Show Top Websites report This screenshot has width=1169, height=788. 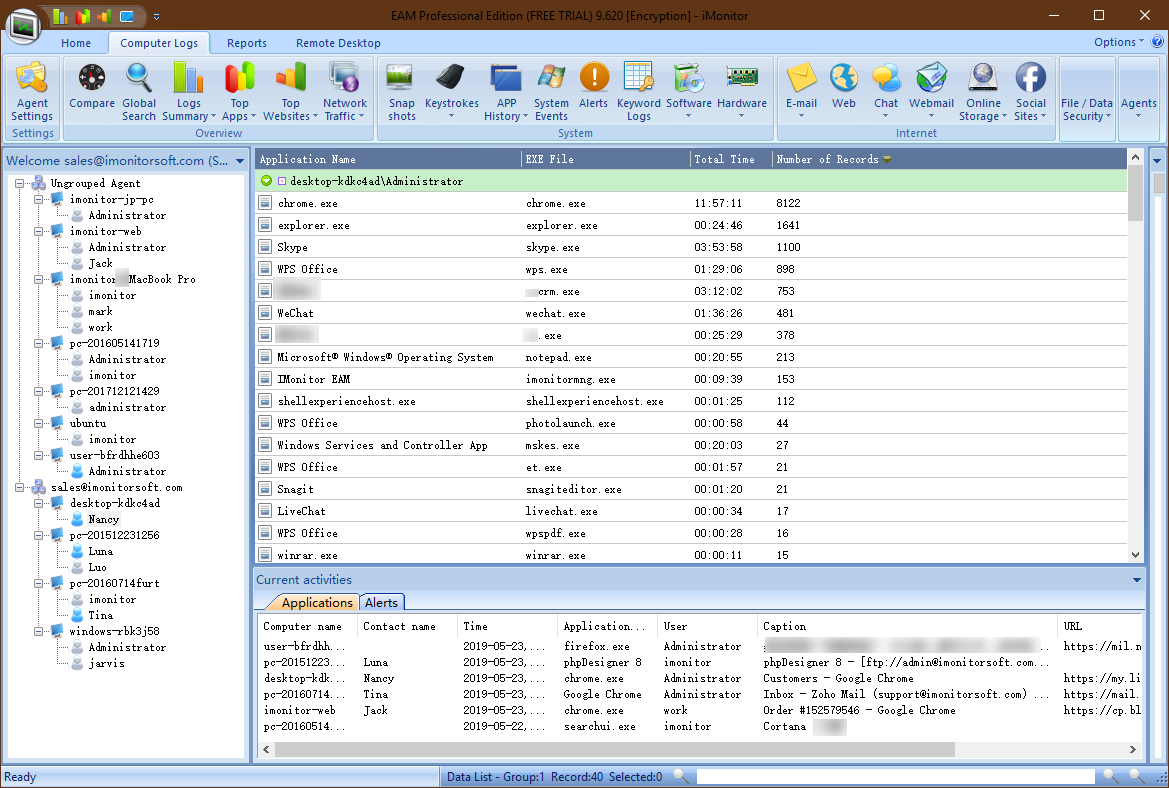[x=290, y=92]
